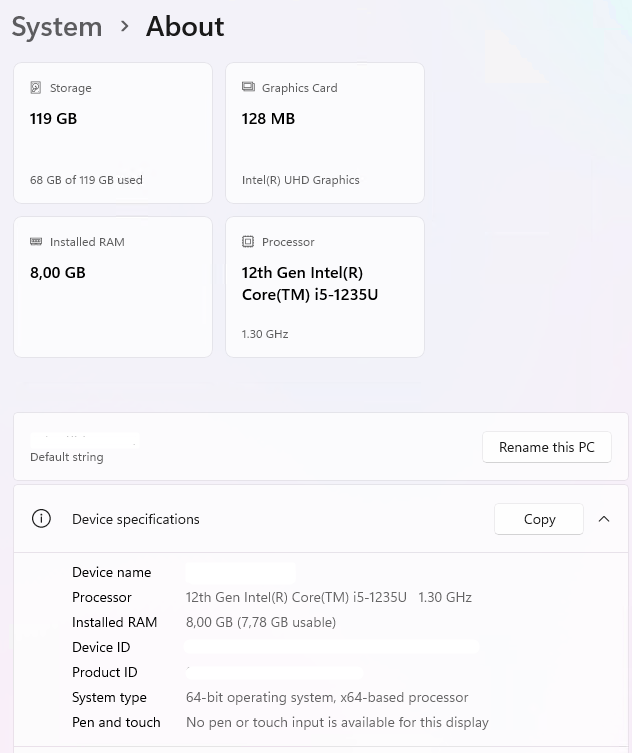Go back to System breadcrumb
This screenshot has height=753, width=632.
coord(57,26)
